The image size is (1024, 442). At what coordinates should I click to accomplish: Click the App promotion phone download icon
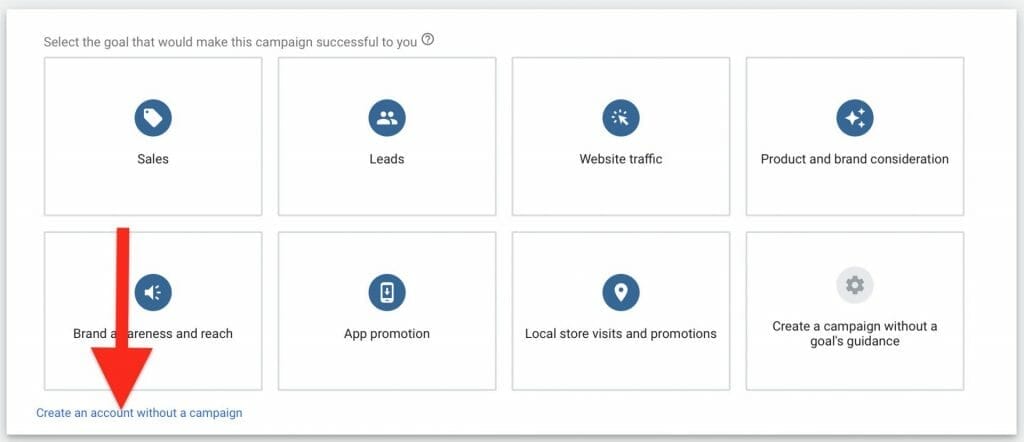coord(386,292)
